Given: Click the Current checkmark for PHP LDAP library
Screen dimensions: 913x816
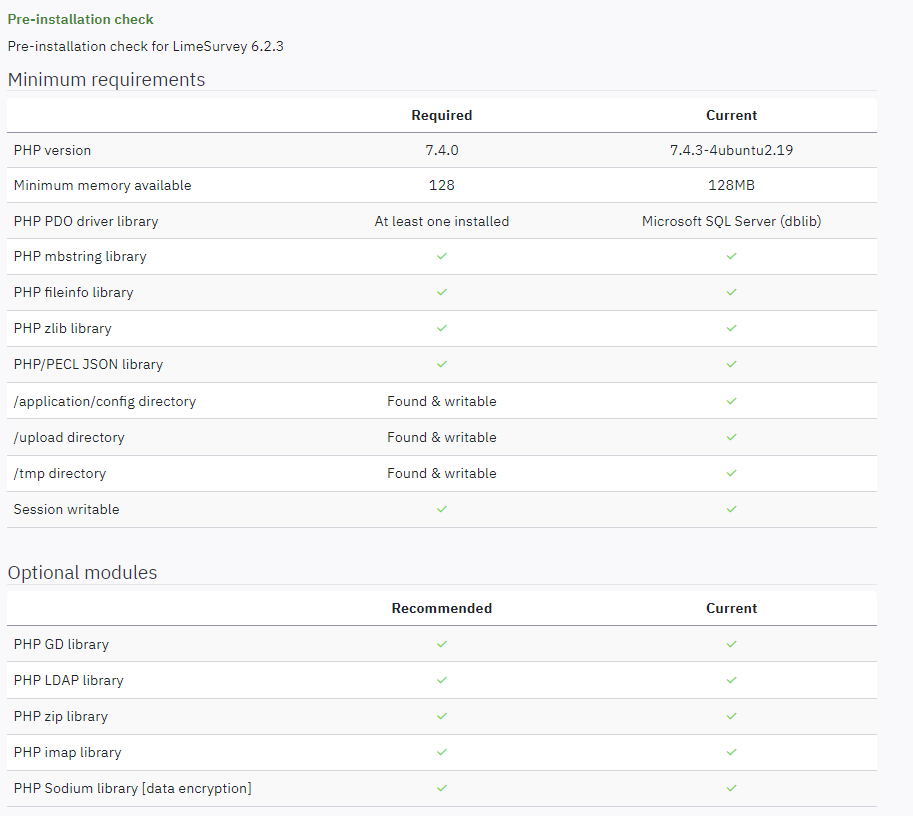Looking at the screenshot, I should (731, 680).
